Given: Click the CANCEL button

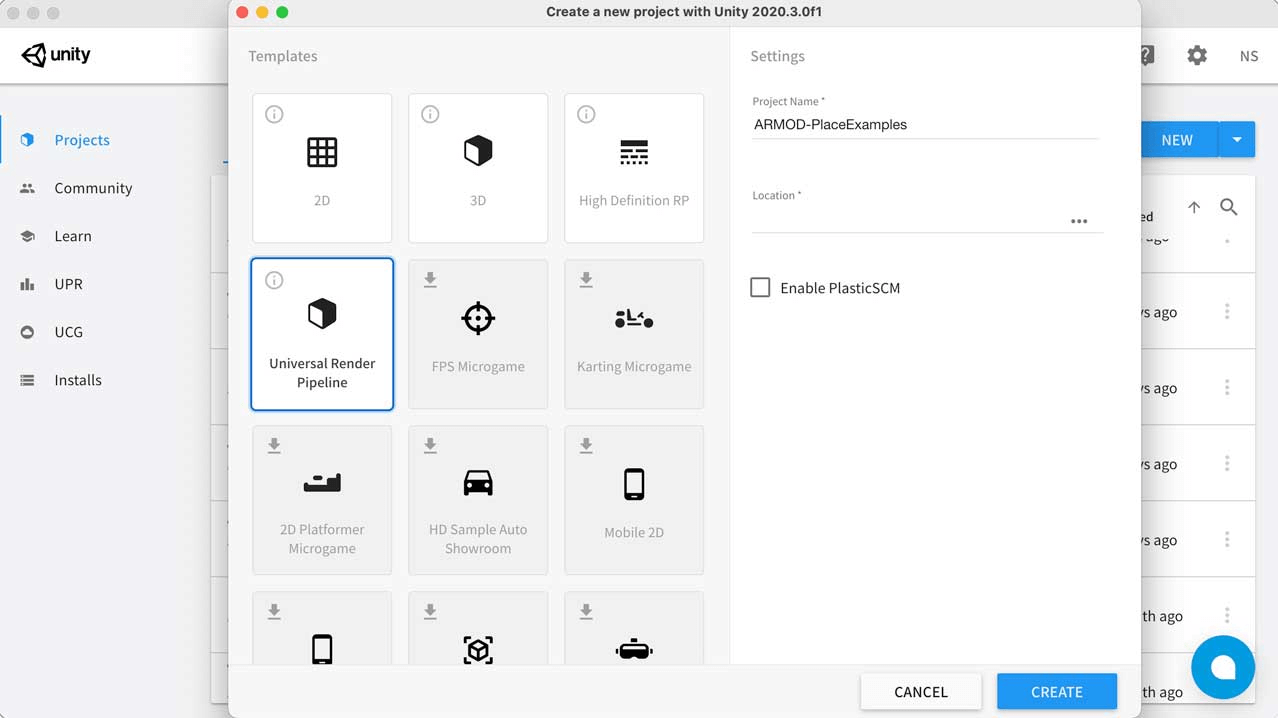Looking at the screenshot, I should point(921,692).
